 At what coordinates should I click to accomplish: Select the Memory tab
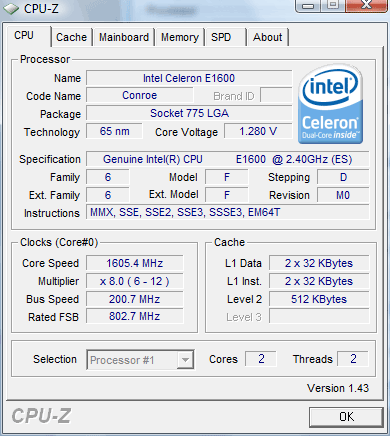tap(180, 37)
